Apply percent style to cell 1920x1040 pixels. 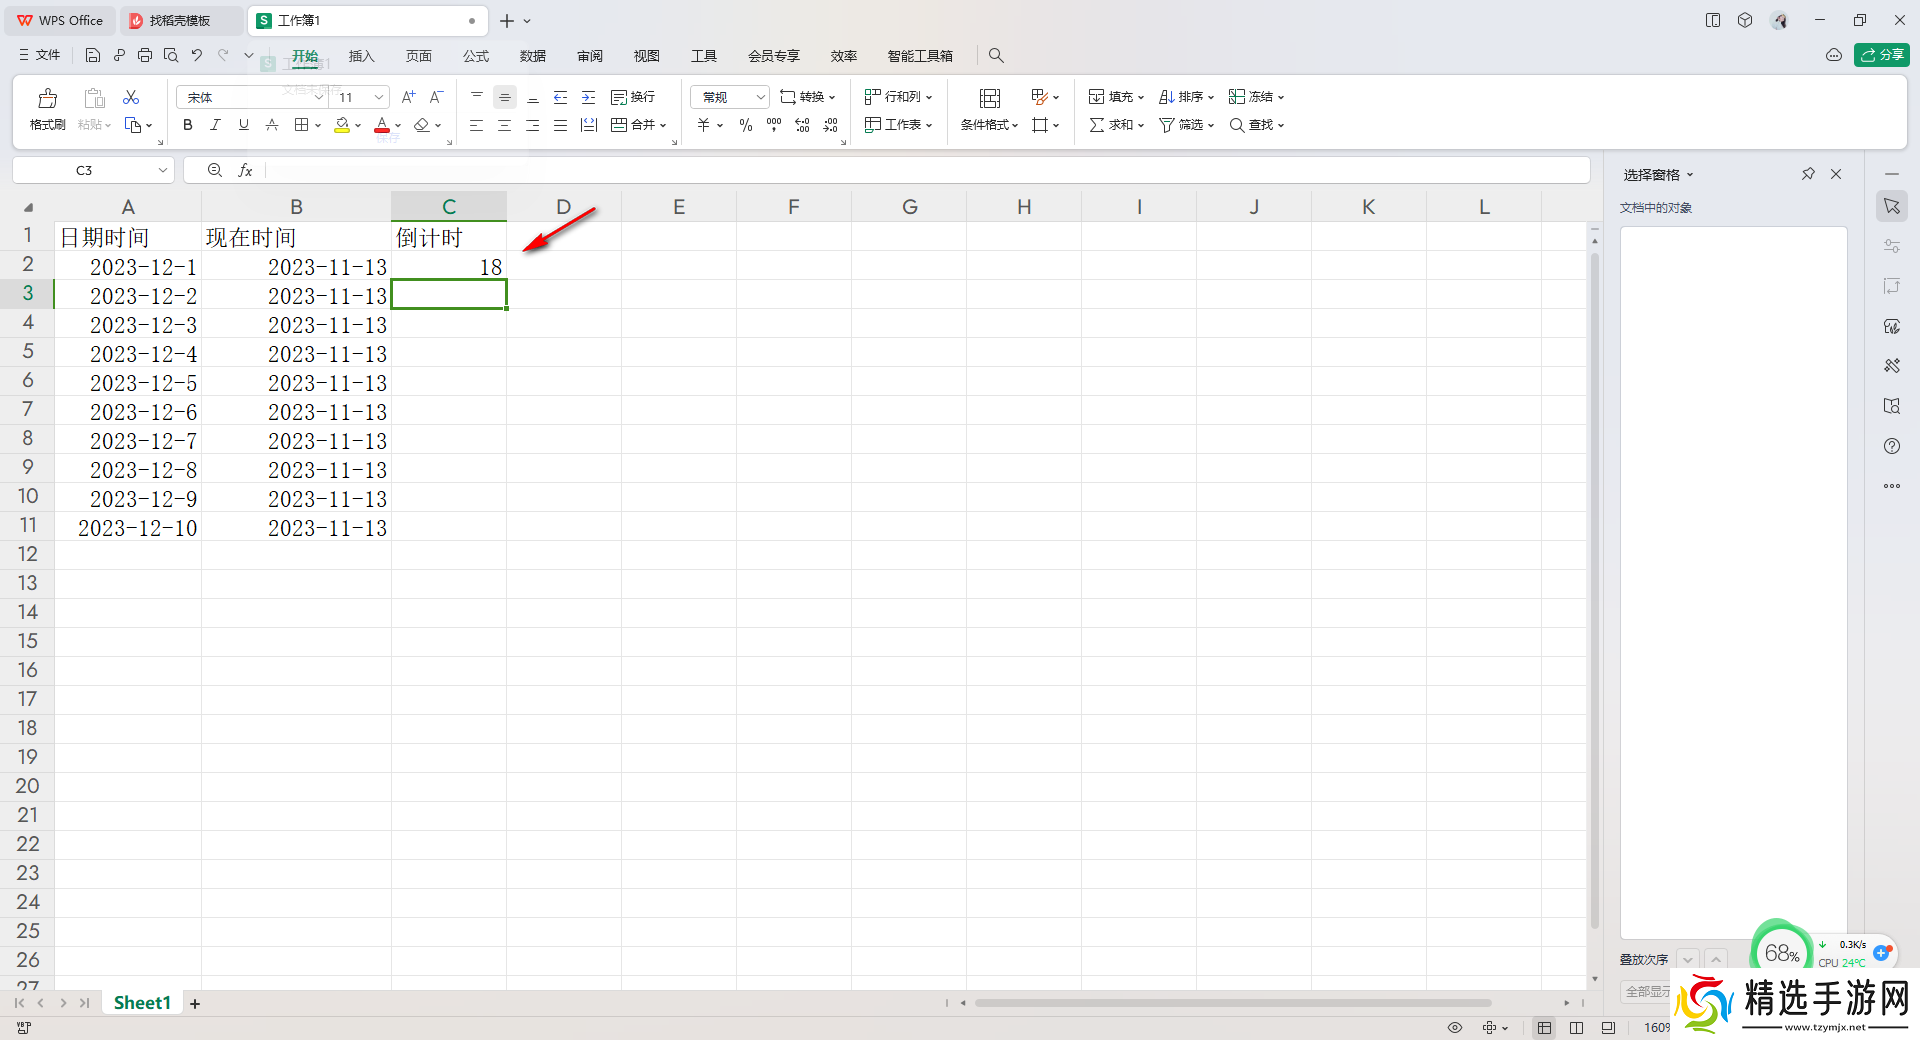pyautogui.click(x=745, y=125)
